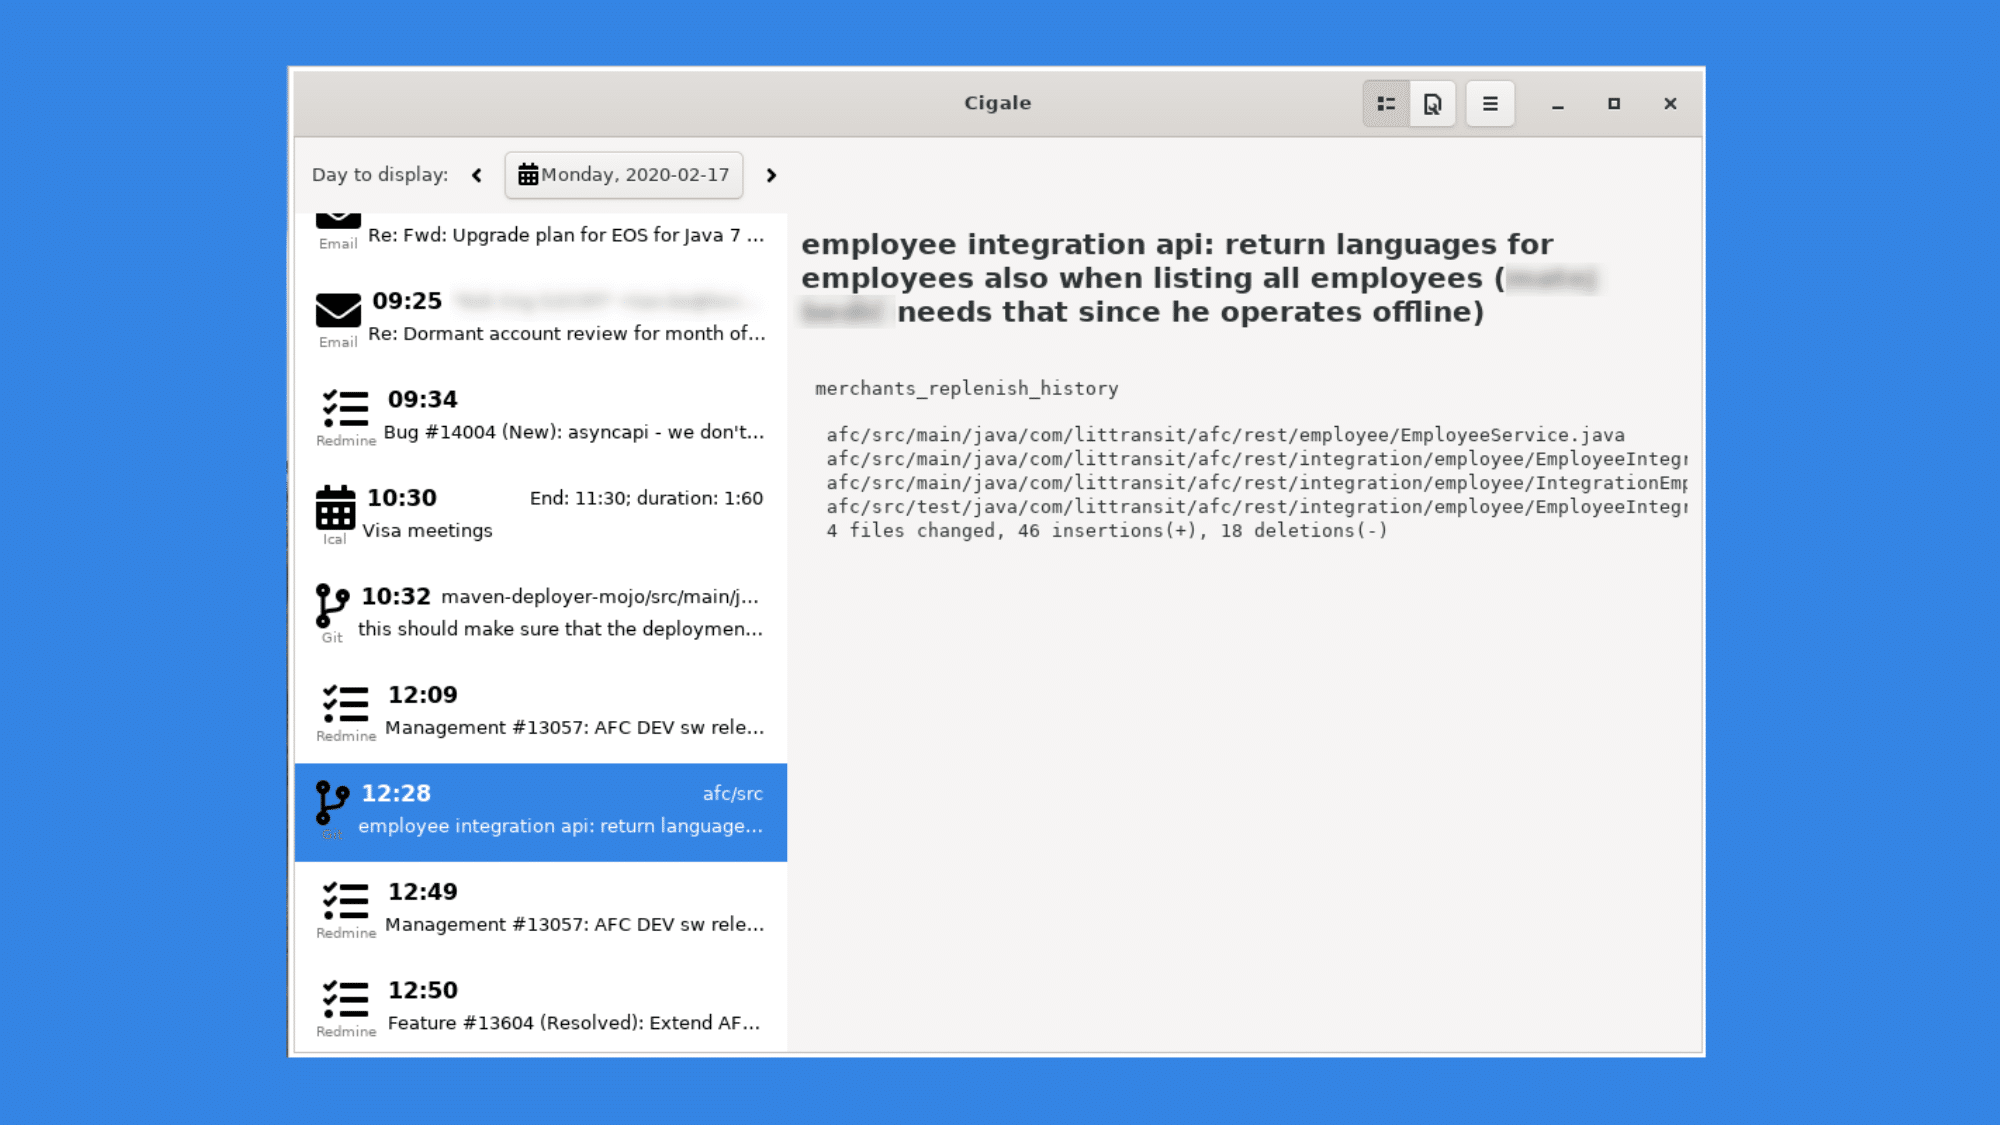This screenshot has width=2000, height=1125.
Task: Click 'merchants_replenish_history' branch text
Action: click(x=966, y=389)
